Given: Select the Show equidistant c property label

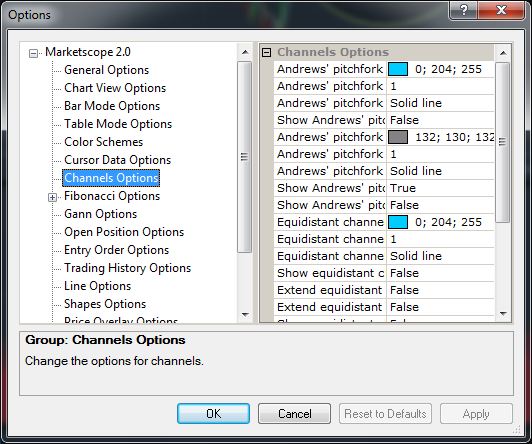Looking at the screenshot, I should pos(330,273).
